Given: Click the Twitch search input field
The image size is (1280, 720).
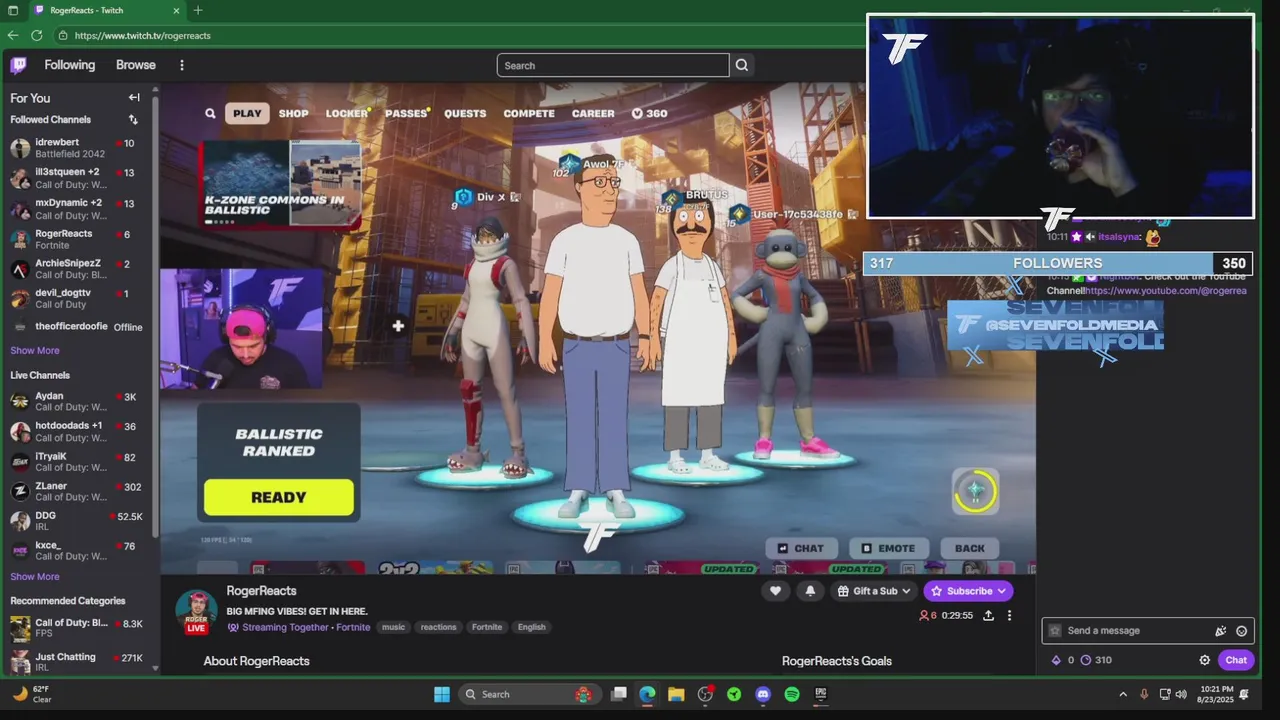Looking at the screenshot, I should pyautogui.click(x=613, y=65).
